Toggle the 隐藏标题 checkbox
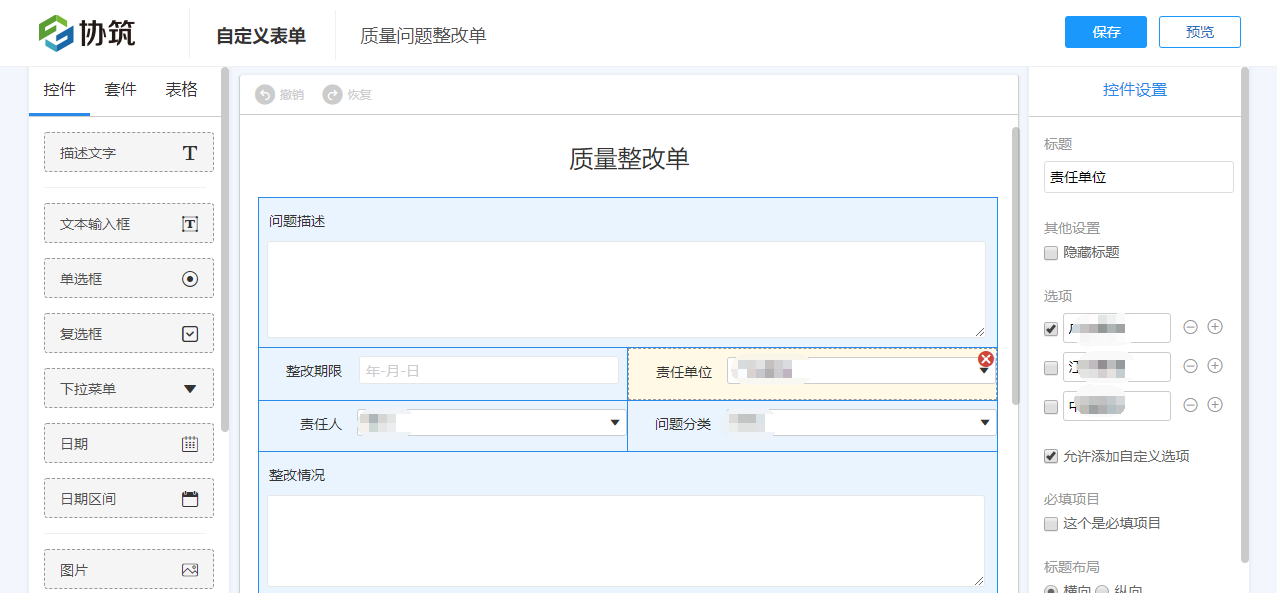 click(1051, 253)
